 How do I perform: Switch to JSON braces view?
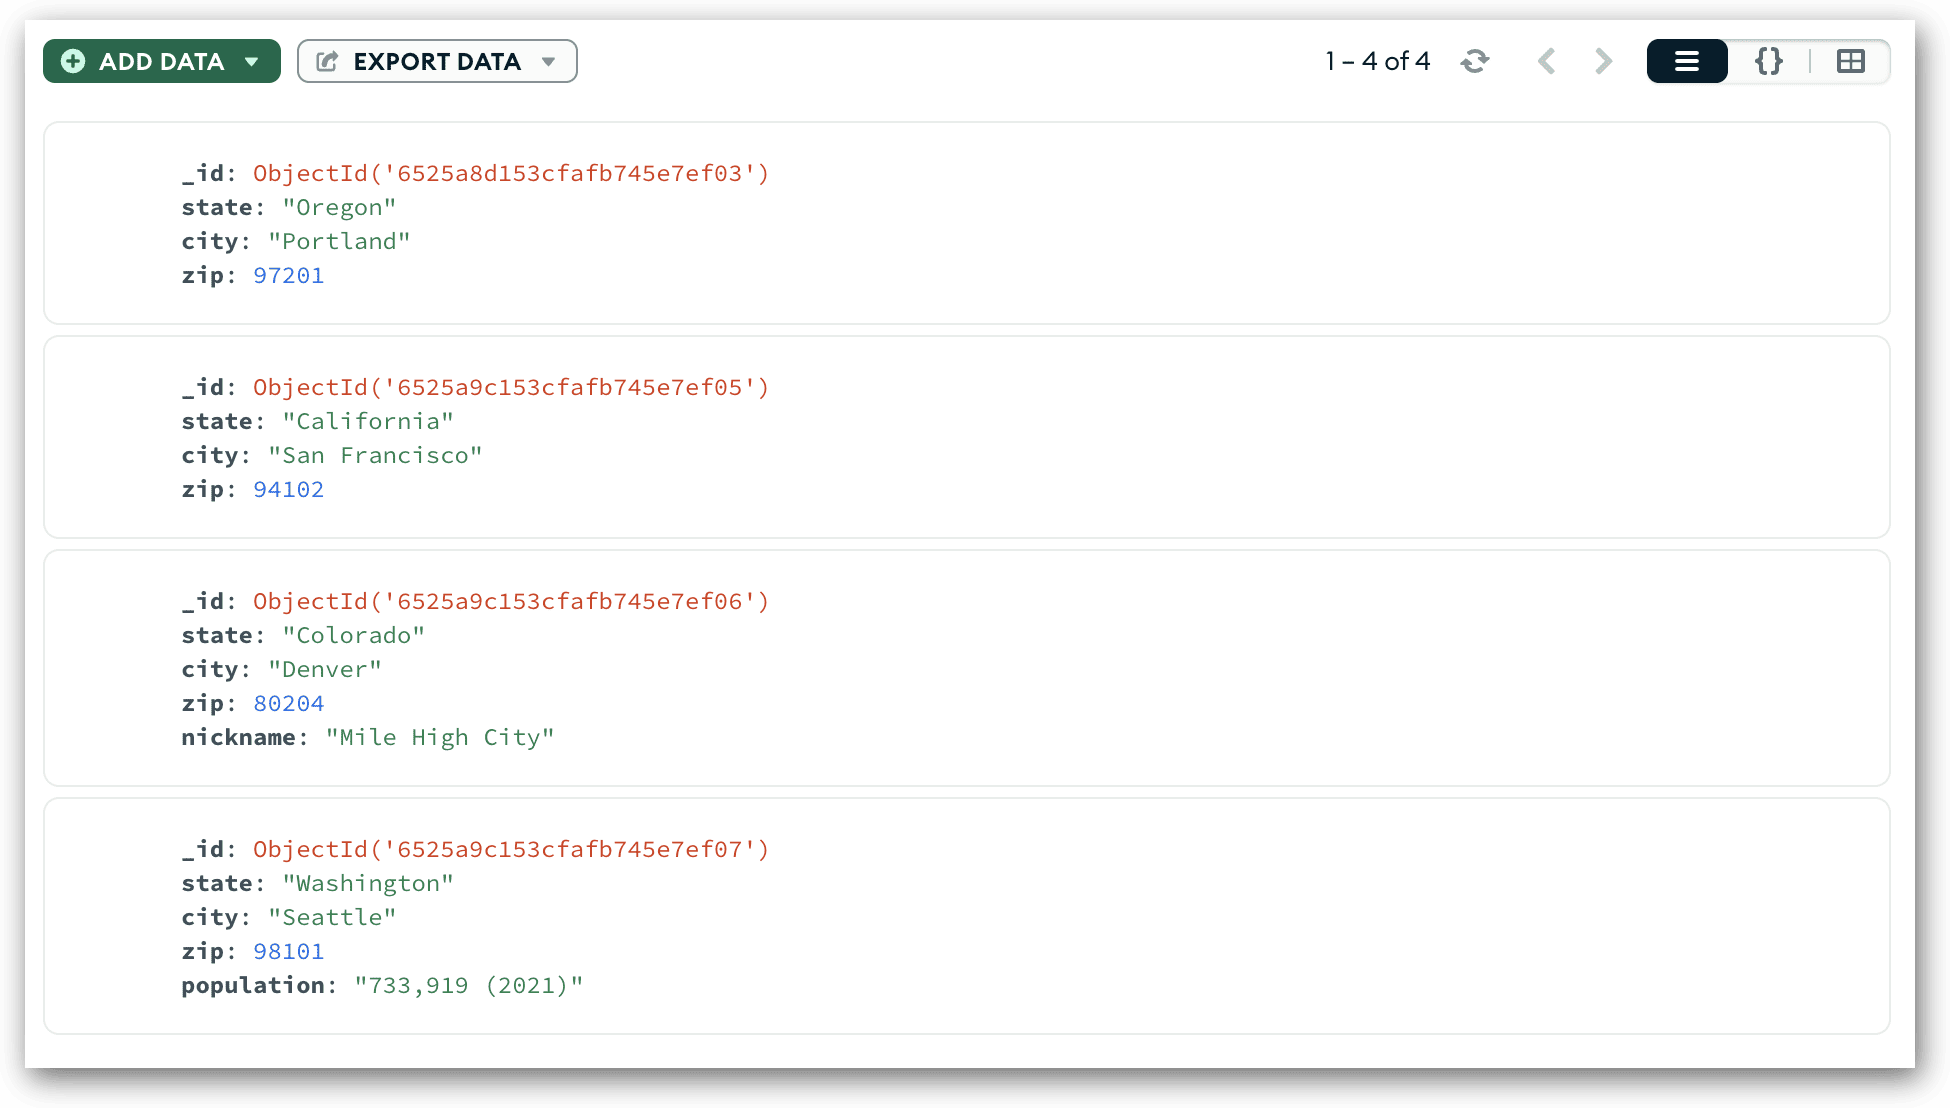coord(1769,61)
